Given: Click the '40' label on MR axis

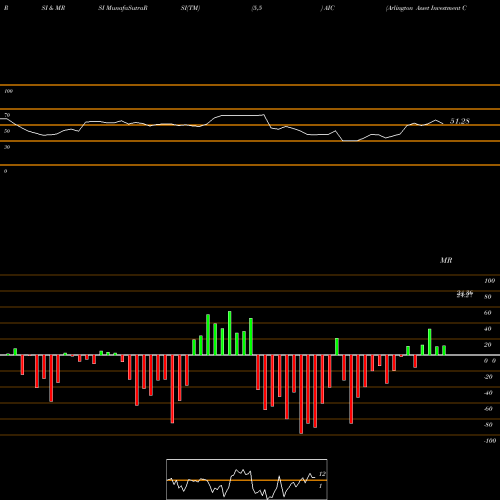Looking at the screenshot, I should click(488, 329).
